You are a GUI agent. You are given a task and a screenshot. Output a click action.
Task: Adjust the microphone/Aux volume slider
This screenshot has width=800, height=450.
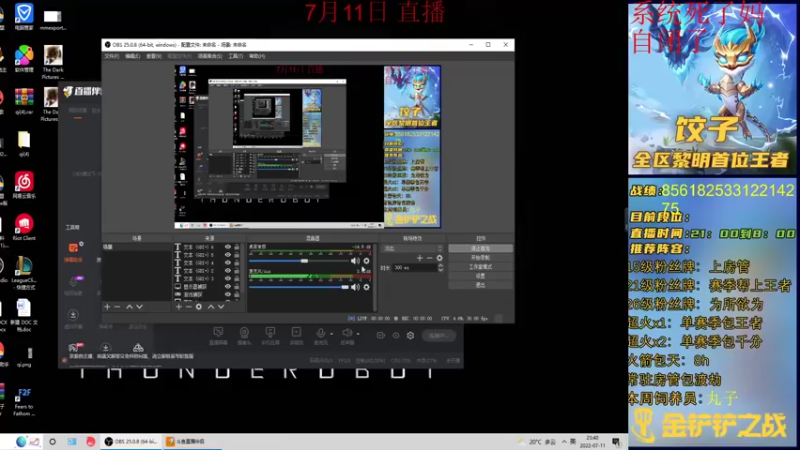299,287
